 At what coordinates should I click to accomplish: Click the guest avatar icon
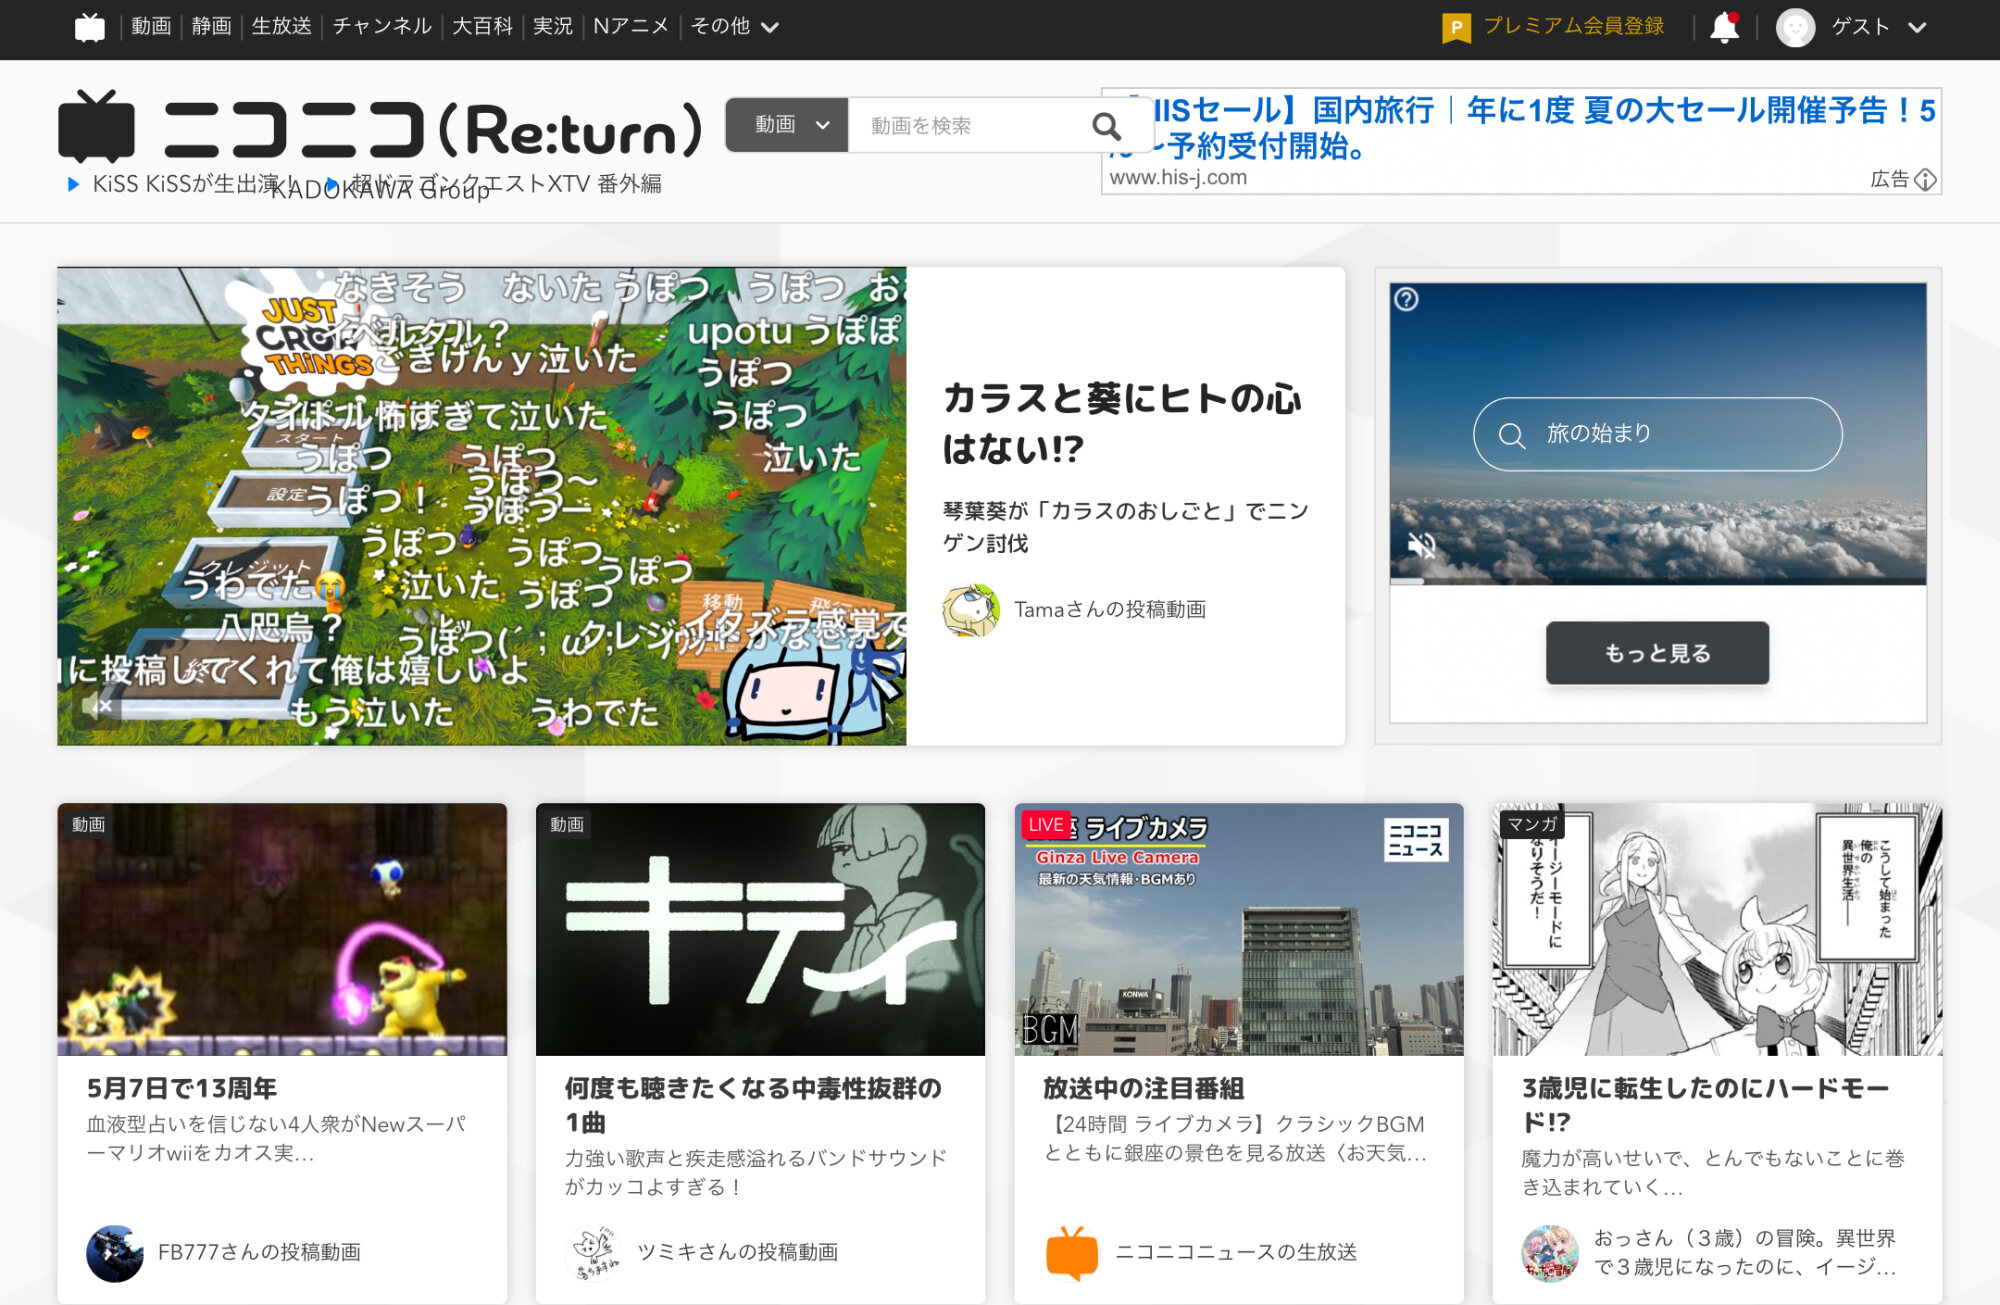coord(1795,27)
